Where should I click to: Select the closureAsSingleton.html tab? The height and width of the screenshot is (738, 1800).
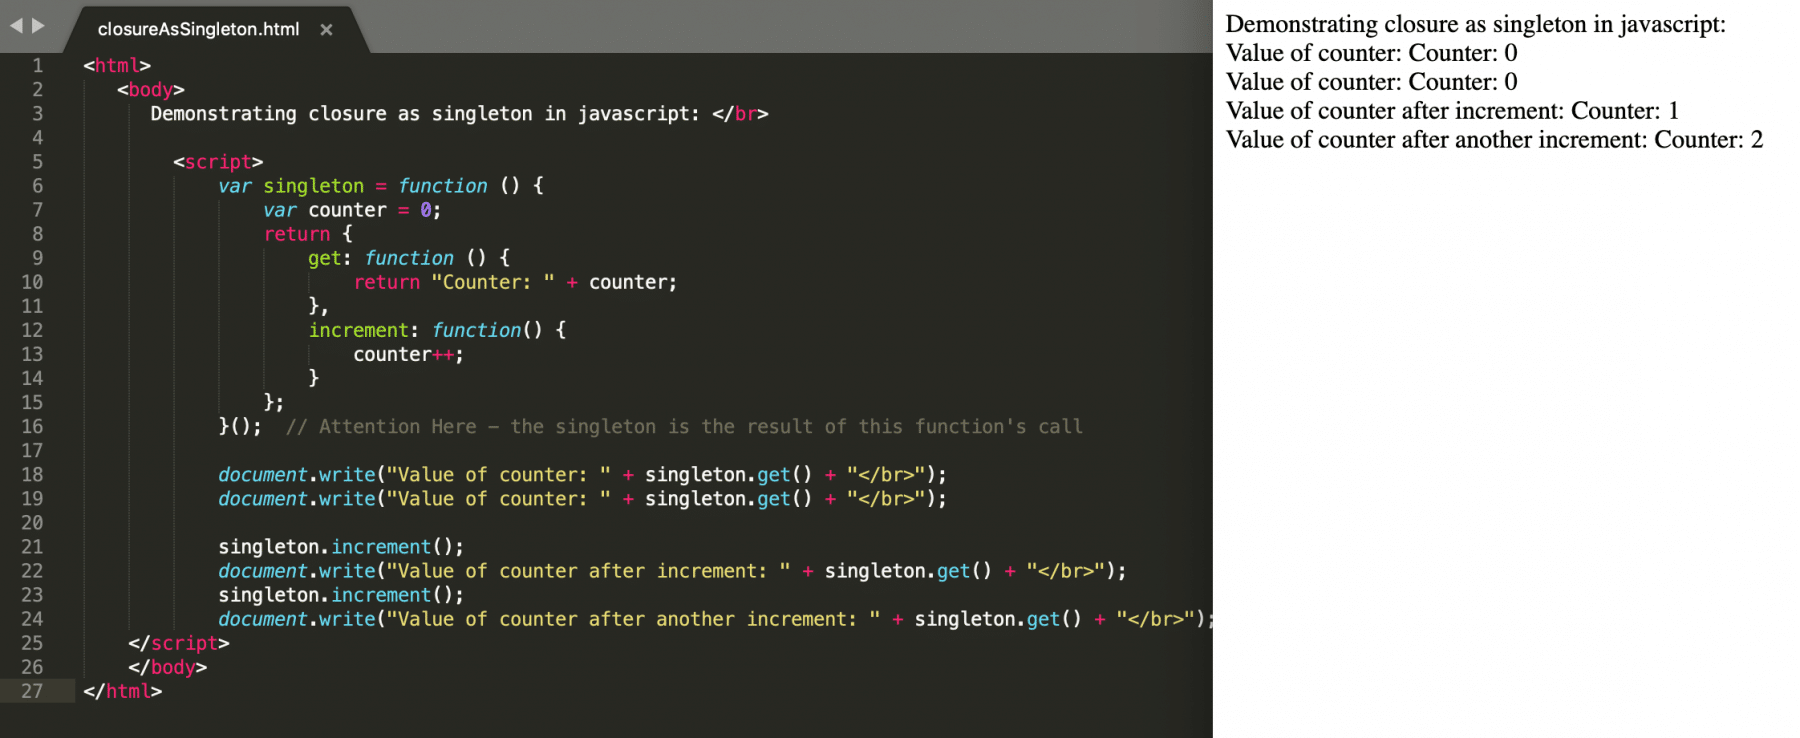tap(198, 30)
